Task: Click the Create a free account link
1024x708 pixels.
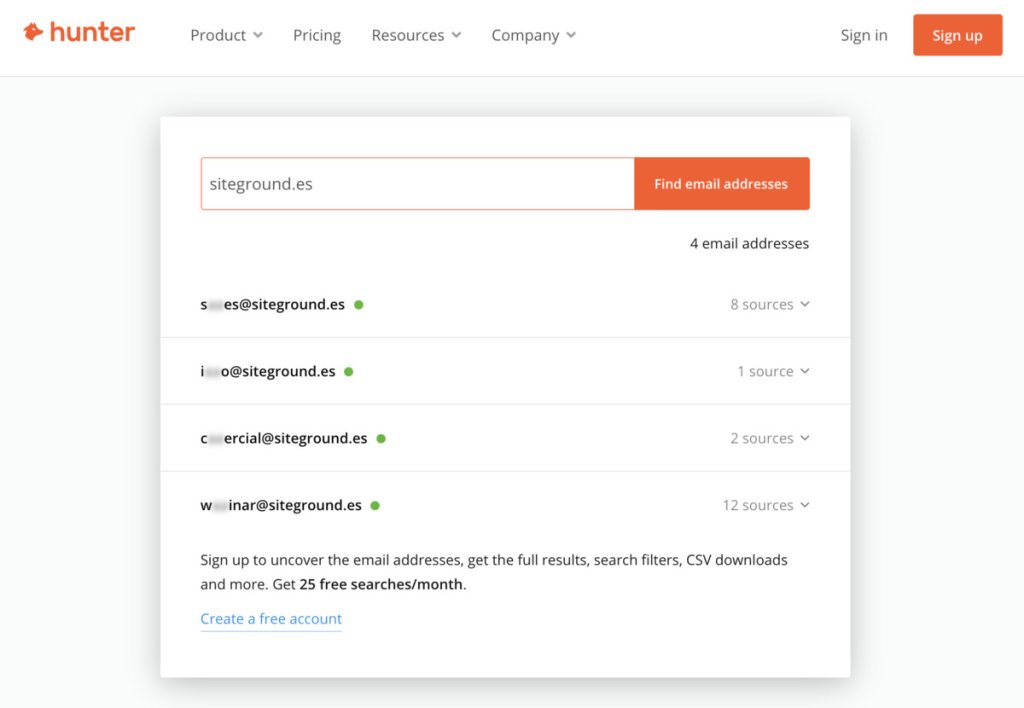Action: (271, 619)
